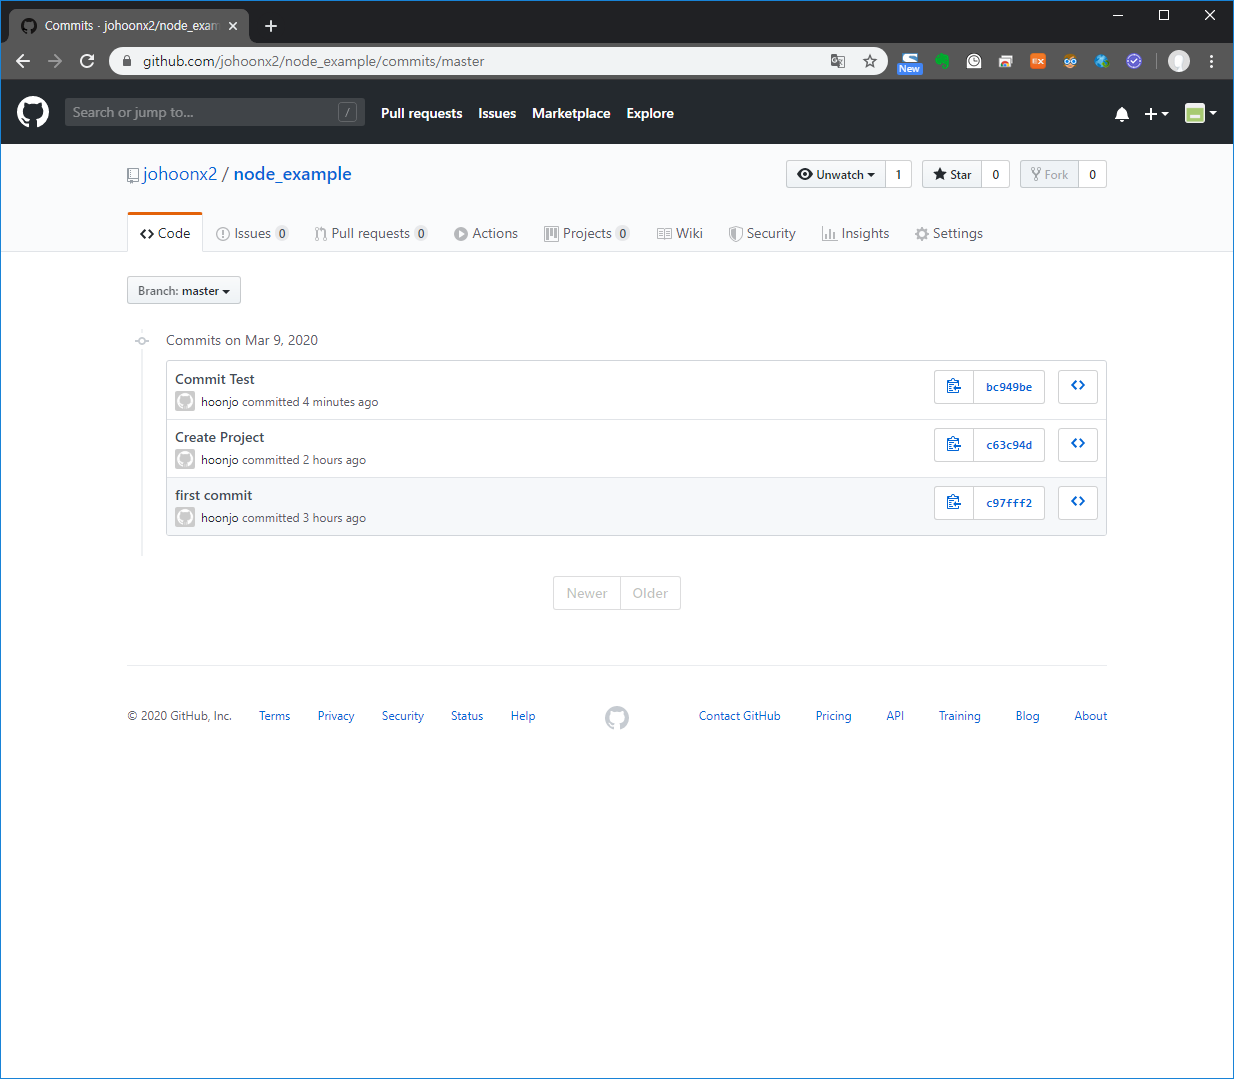1234x1079 pixels.
Task: Open johoonx2 user profile link
Action: 180,174
